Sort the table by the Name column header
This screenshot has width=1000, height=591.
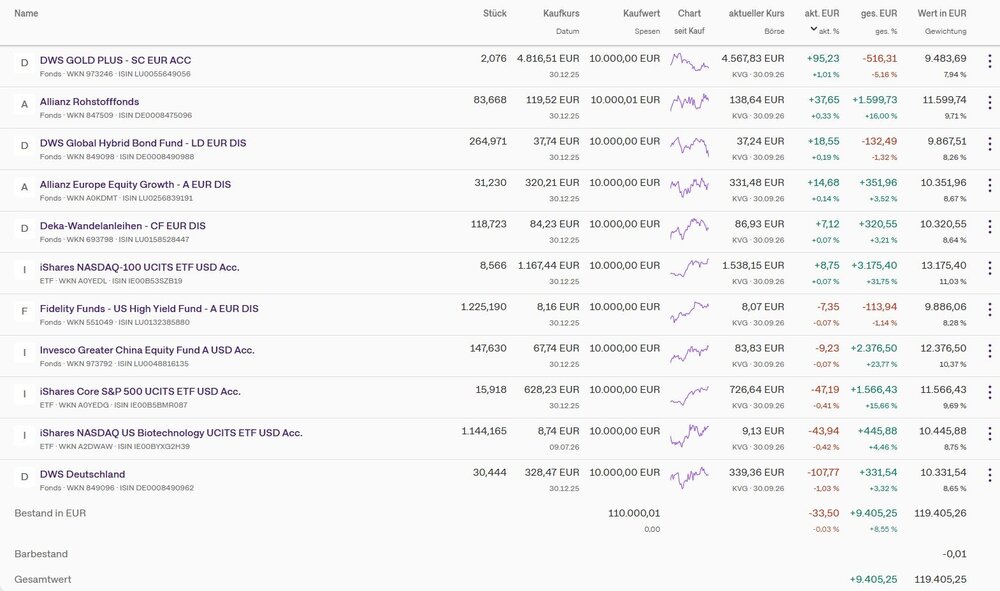point(26,13)
